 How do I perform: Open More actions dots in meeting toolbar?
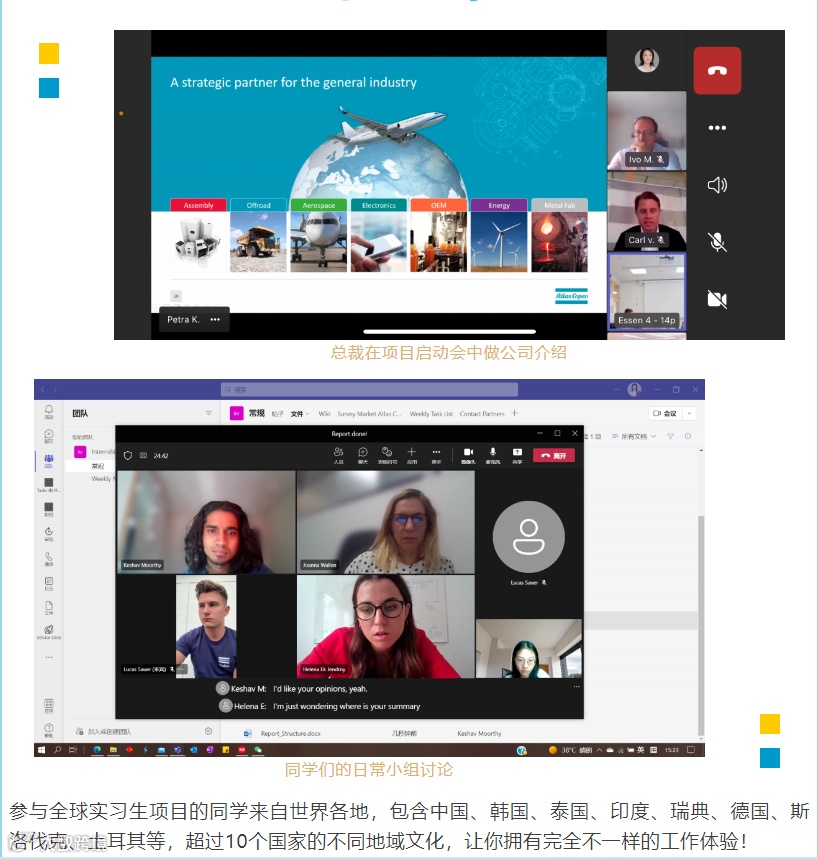pyautogui.click(x=436, y=455)
